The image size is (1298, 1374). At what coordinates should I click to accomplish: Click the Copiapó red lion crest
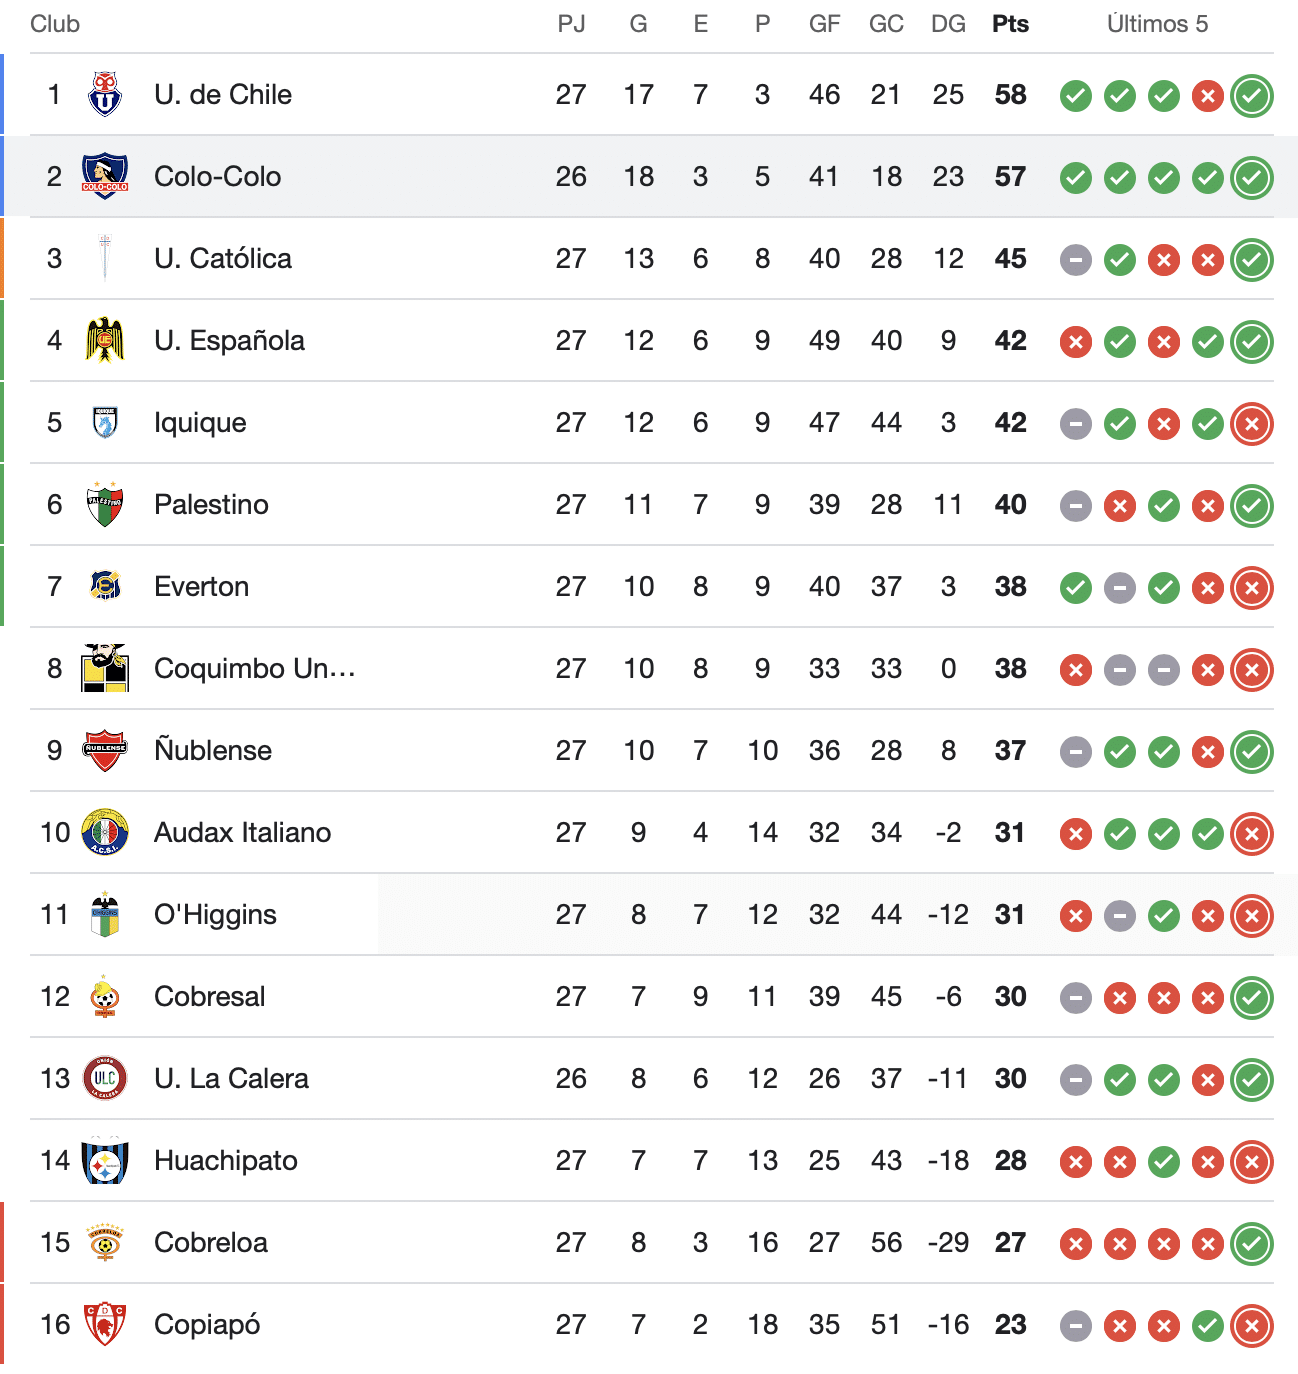(105, 1325)
